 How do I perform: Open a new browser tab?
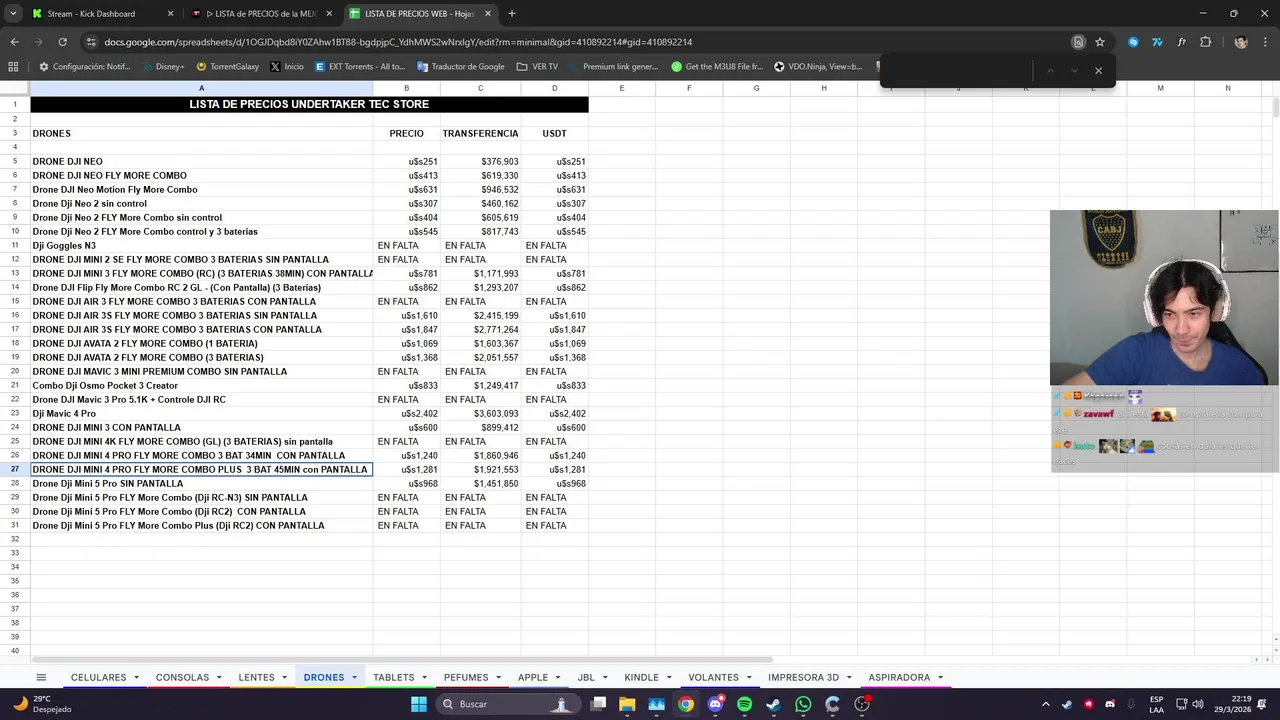click(x=512, y=14)
